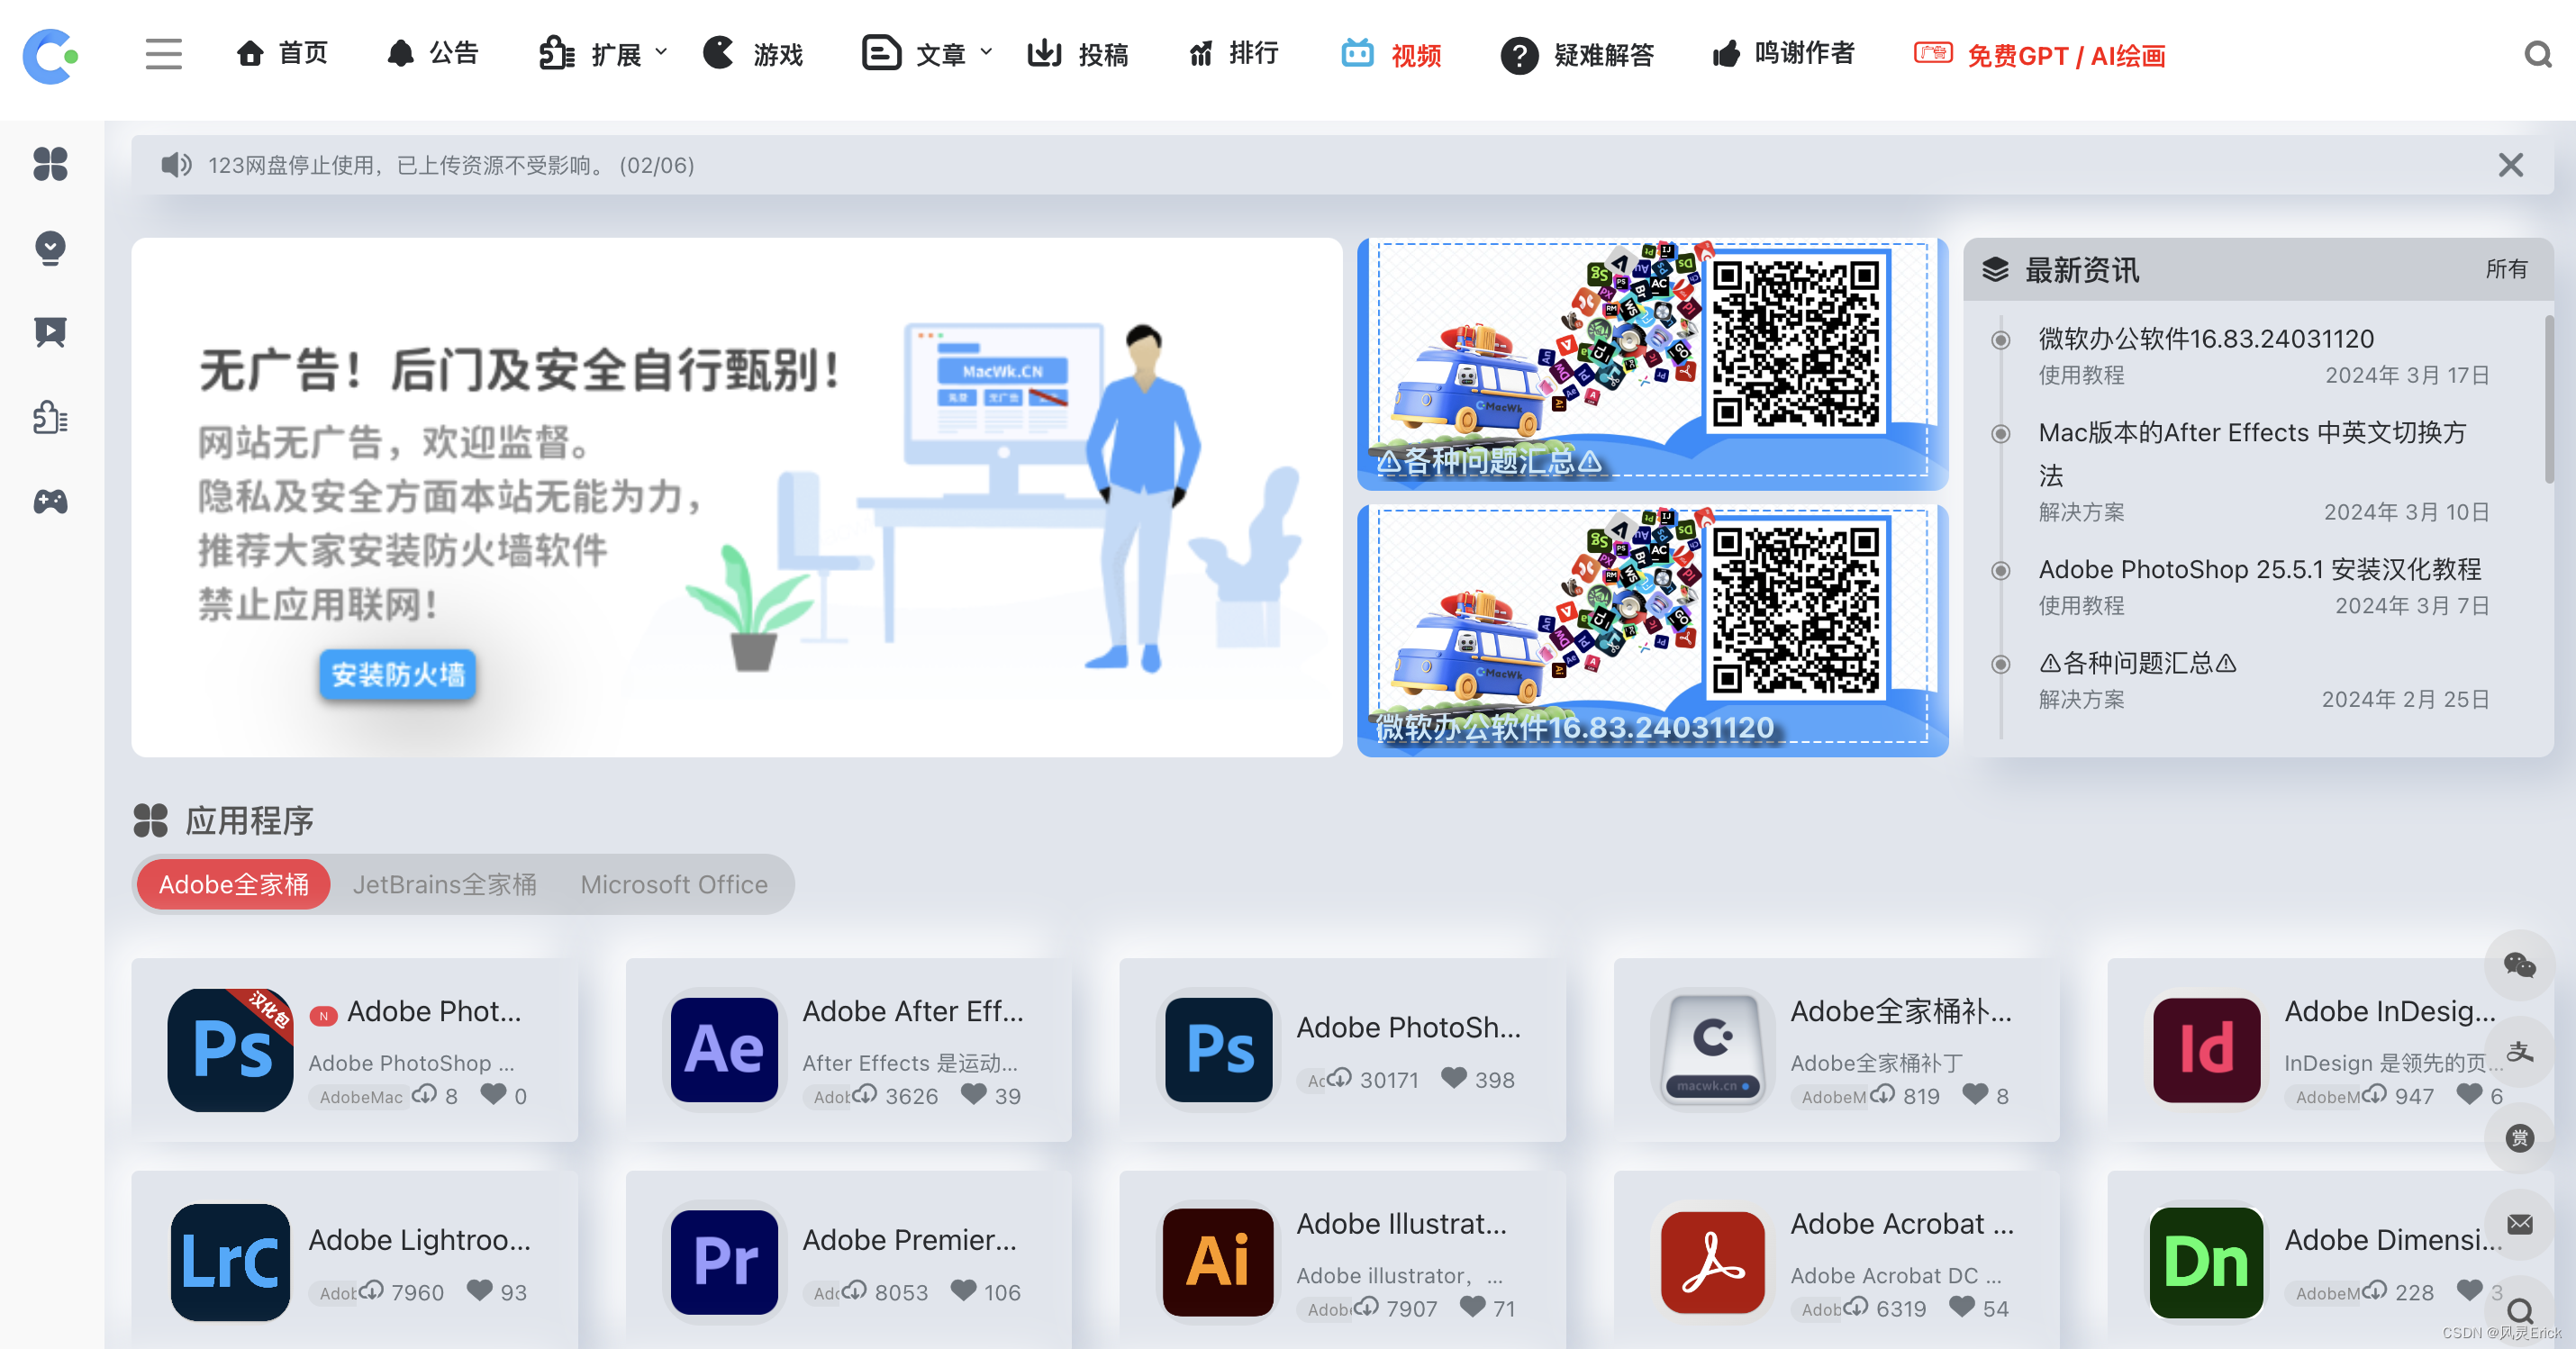
Task: Open the Adobe InDesign Id icon
Action: (2206, 1050)
